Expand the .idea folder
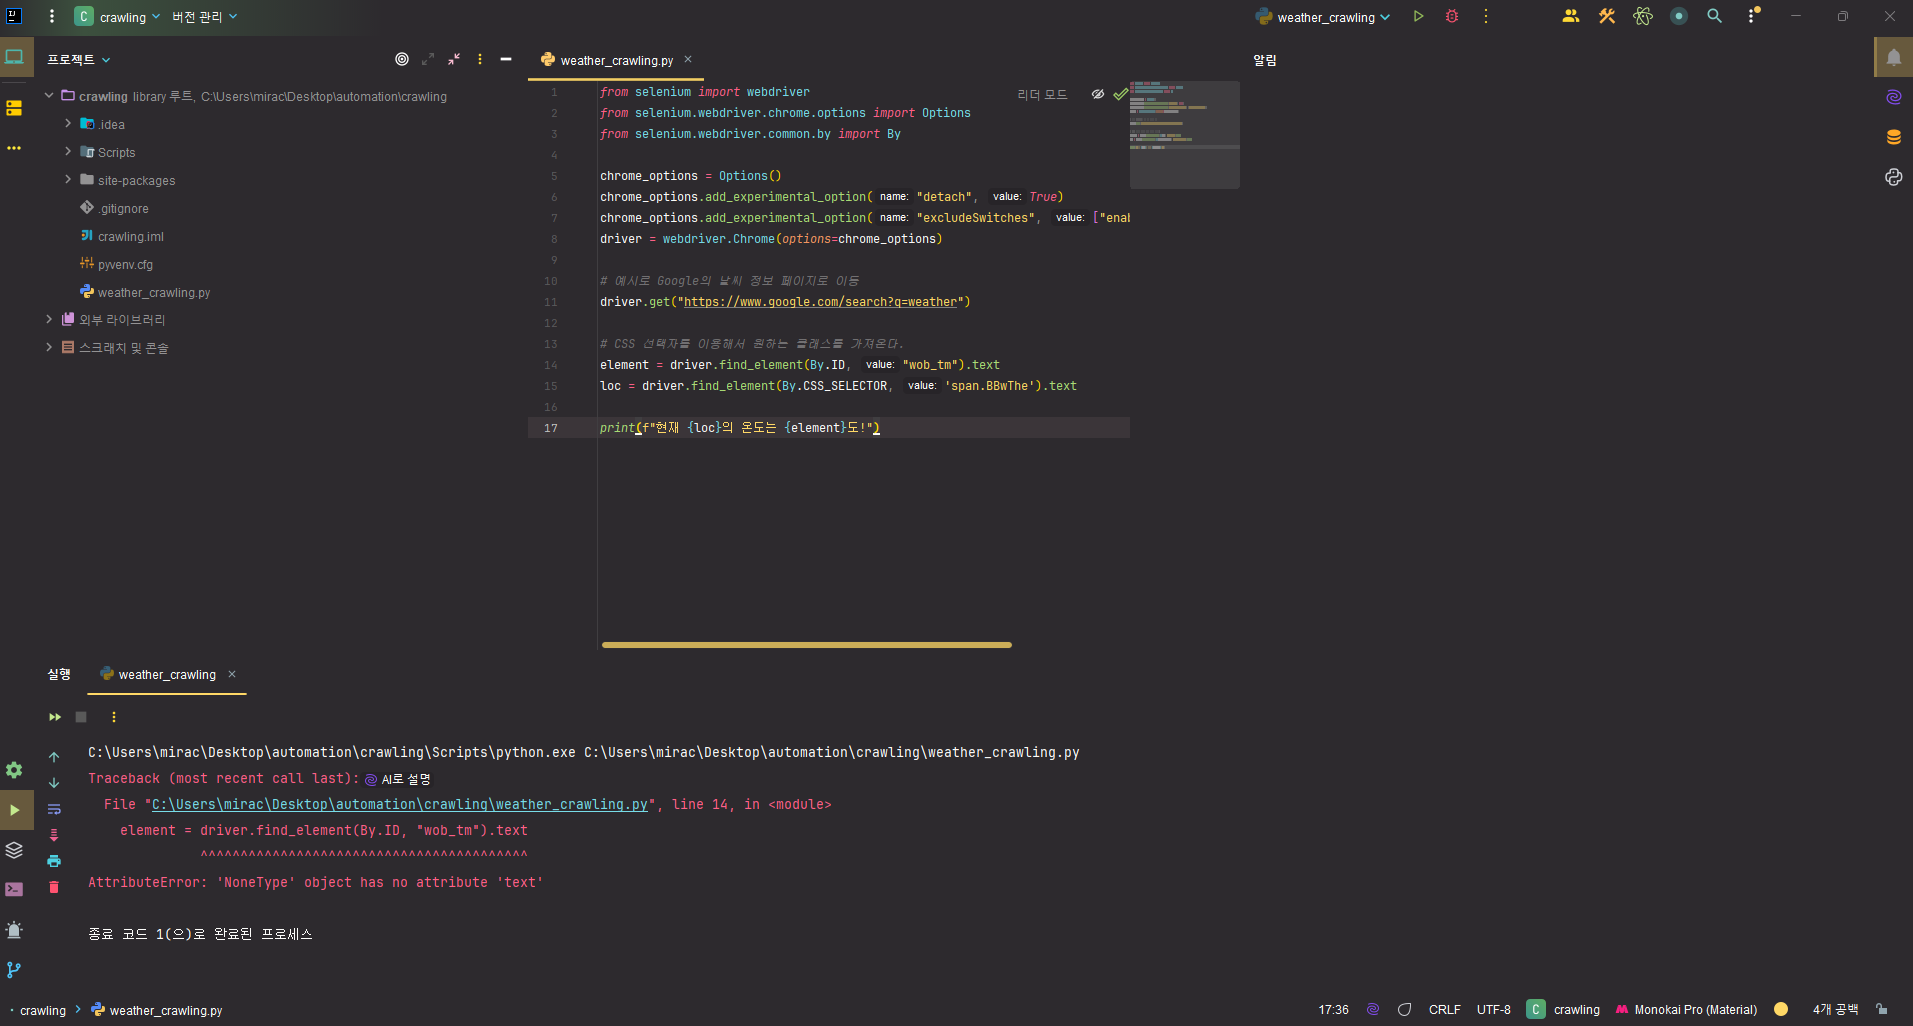The width and height of the screenshot is (1913, 1026). tap(68, 124)
